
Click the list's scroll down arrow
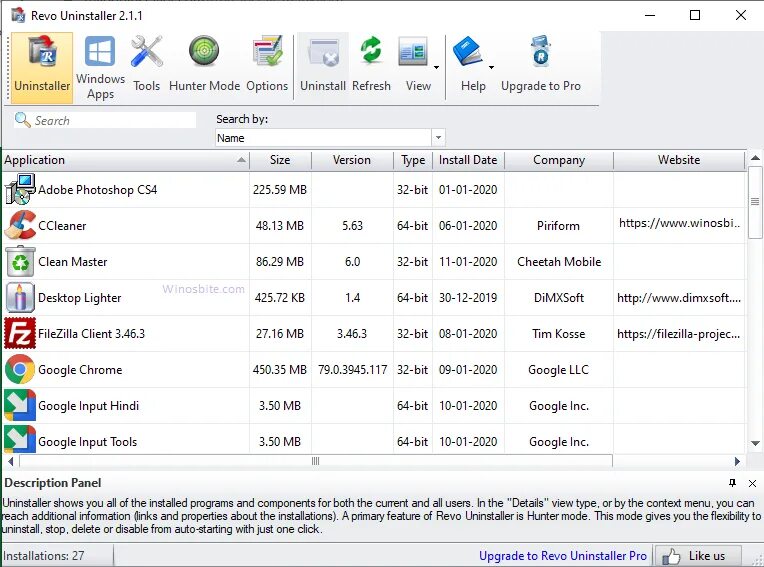point(755,443)
